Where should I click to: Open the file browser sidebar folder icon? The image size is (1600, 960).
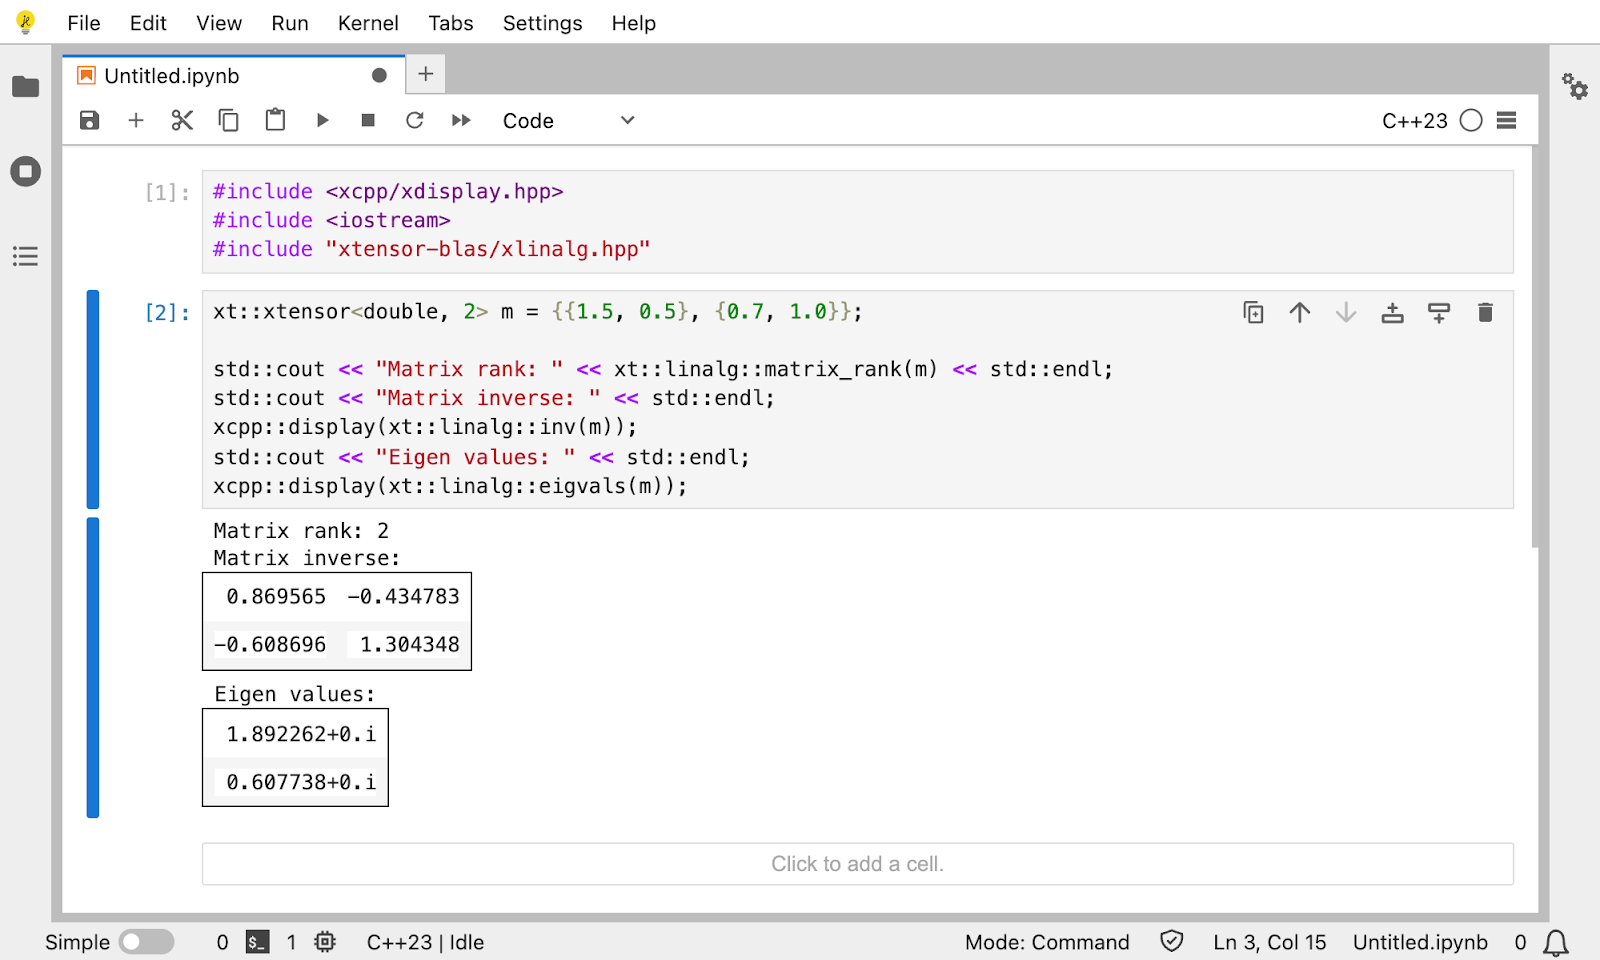tap(25, 87)
